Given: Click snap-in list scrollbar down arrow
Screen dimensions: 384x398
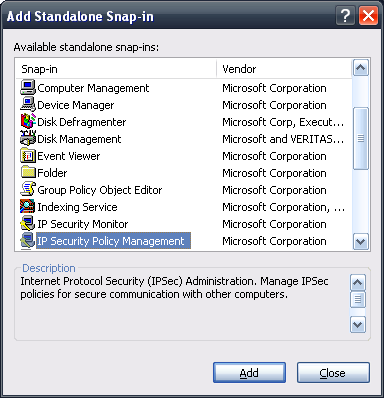Looking at the screenshot, I should (361, 241).
